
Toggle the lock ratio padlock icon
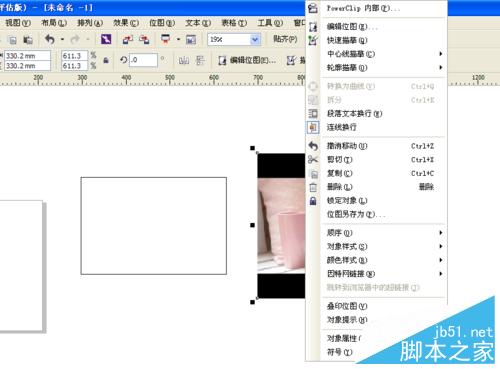pyautogui.click(x=106, y=60)
